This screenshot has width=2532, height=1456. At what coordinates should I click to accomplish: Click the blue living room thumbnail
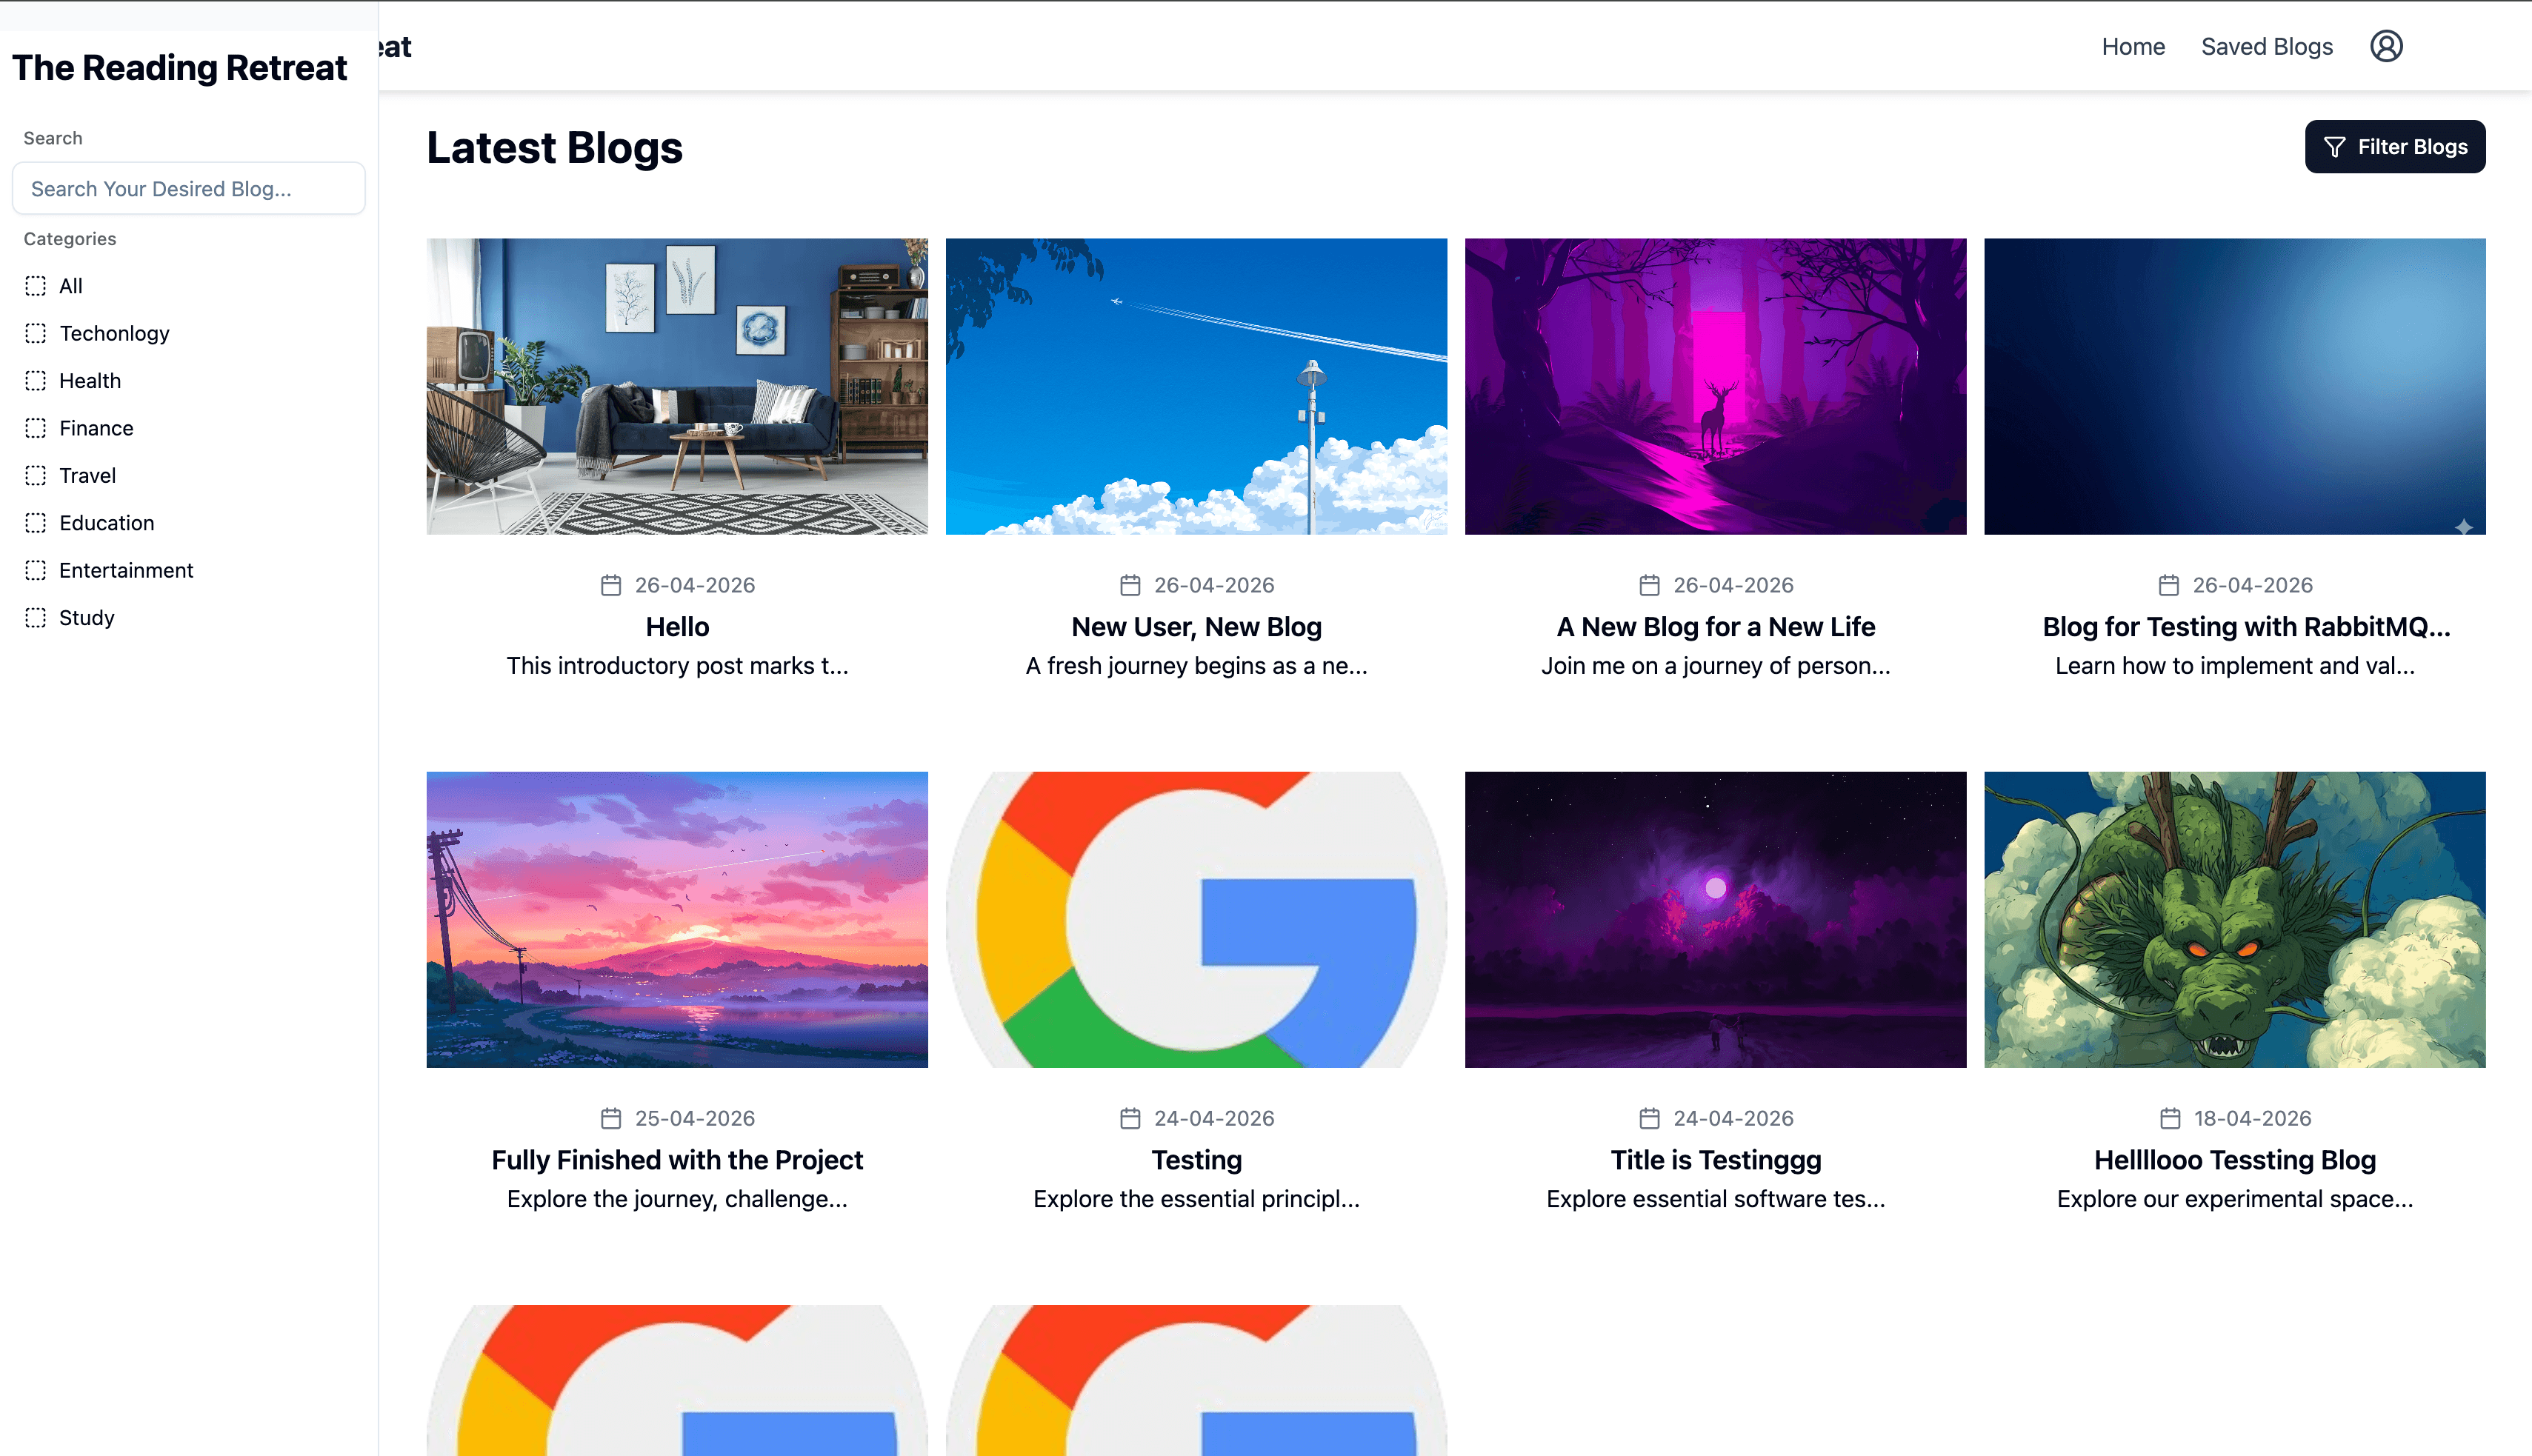(x=677, y=386)
